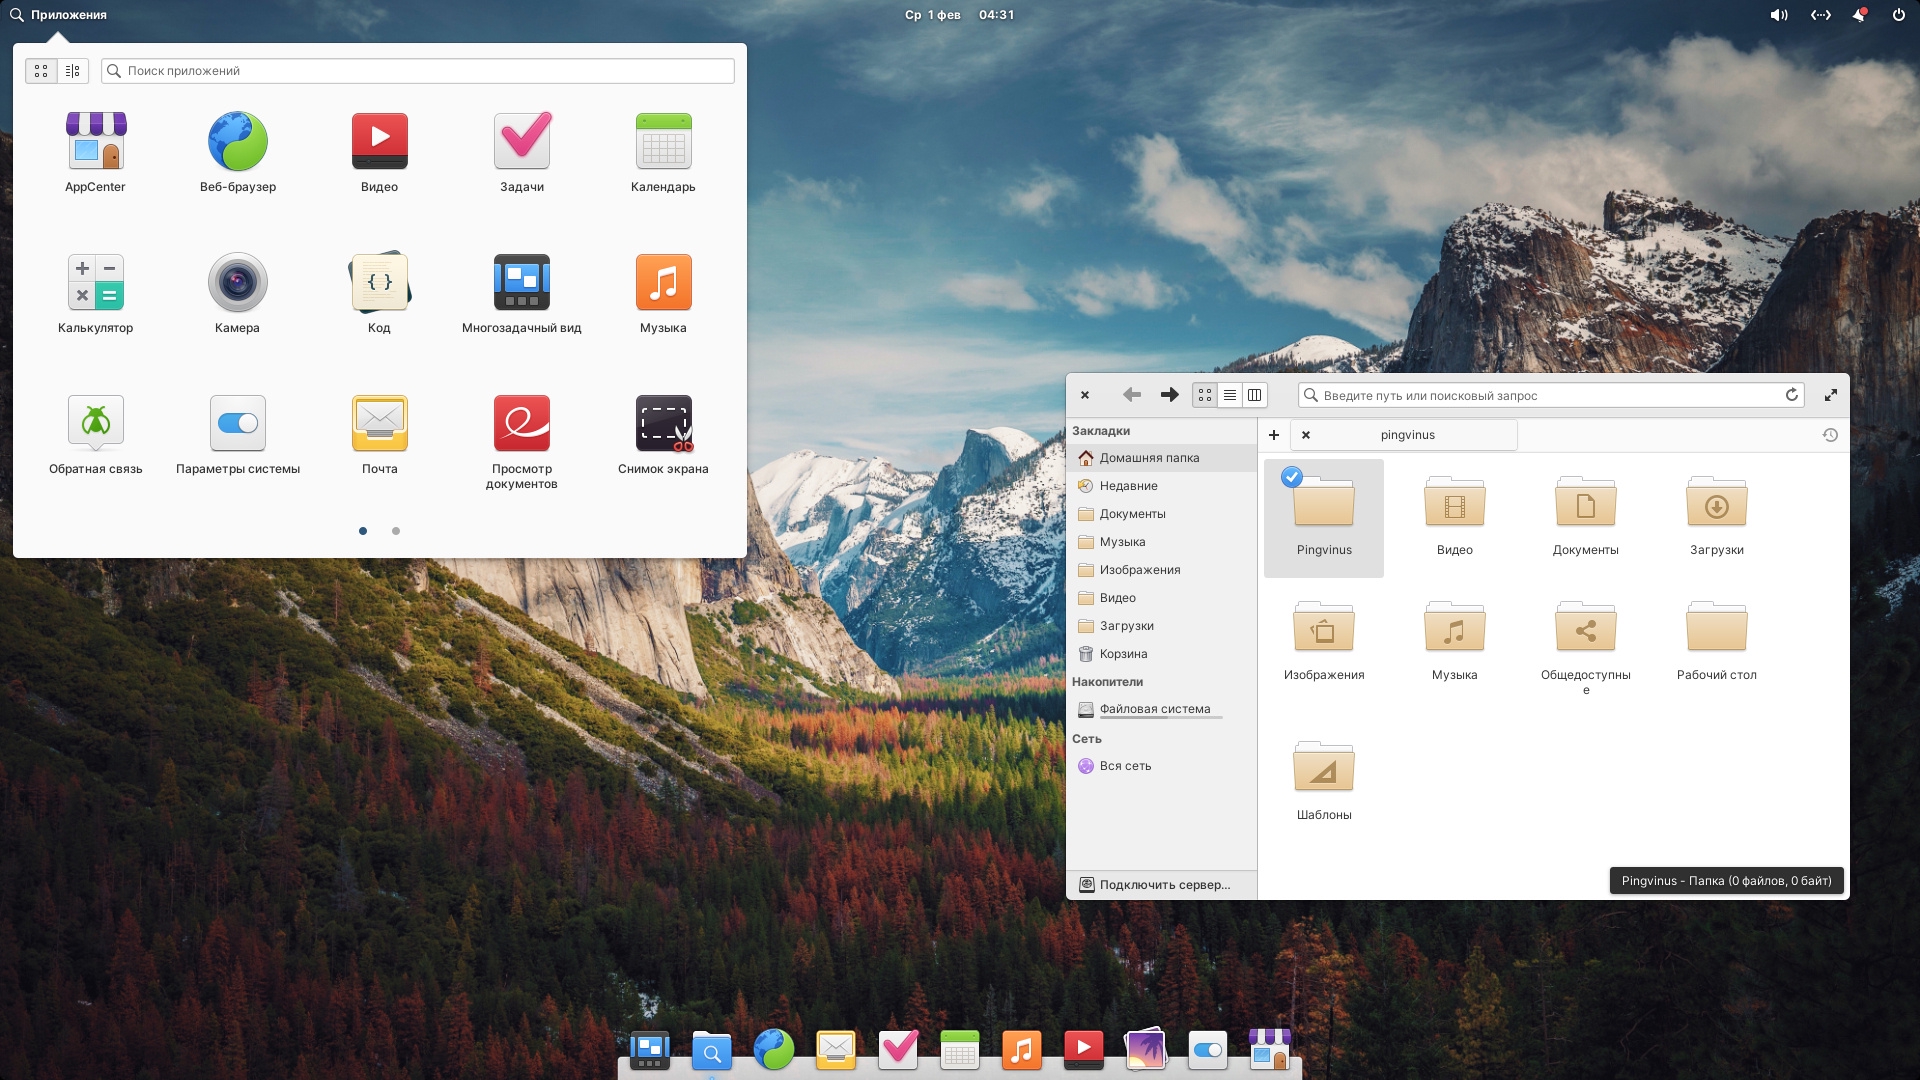Launch the Camera app
The height and width of the screenshot is (1080, 1920).
point(237,283)
